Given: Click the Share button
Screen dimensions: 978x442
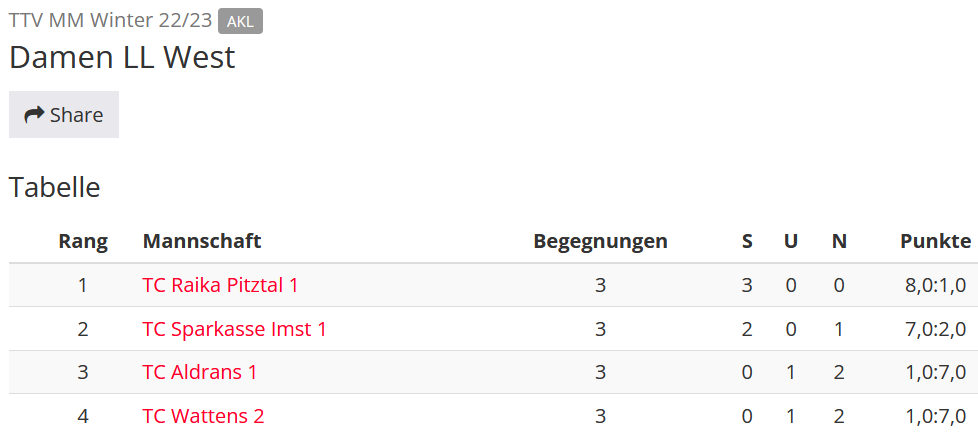Looking at the screenshot, I should pos(64,115).
